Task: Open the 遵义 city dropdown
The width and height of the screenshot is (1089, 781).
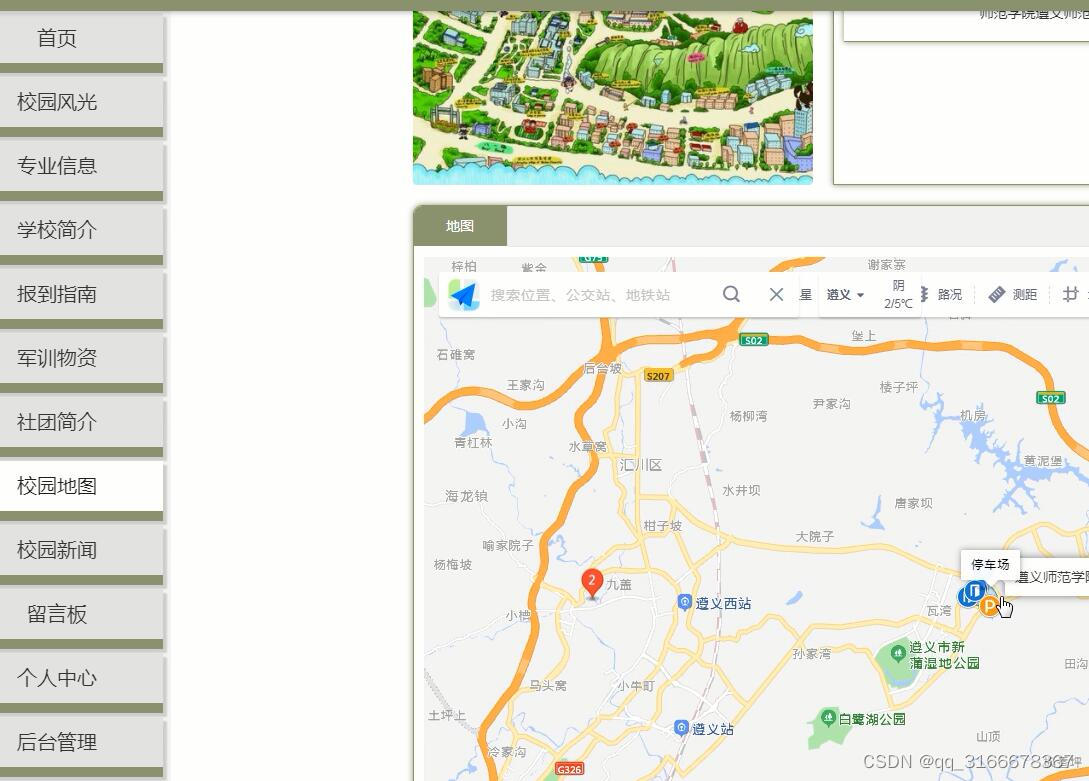Action: pos(843,294)
